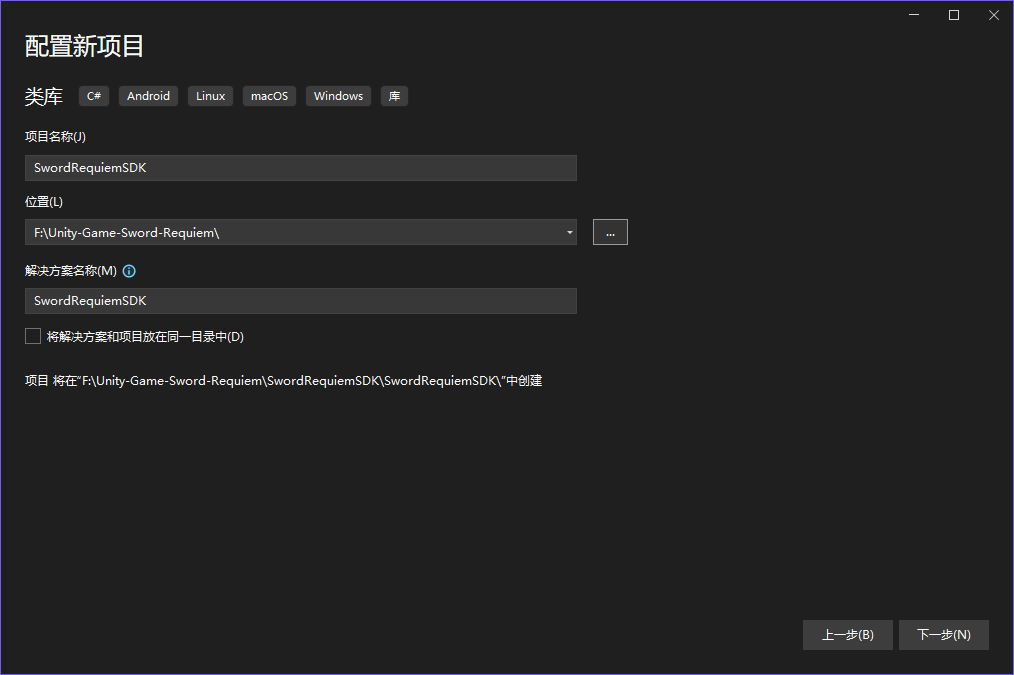Click the info icon beside 解决方案名称
The width and height of the screenshot is (1014, 675).
pyautogui.click(x=129, y=271)
